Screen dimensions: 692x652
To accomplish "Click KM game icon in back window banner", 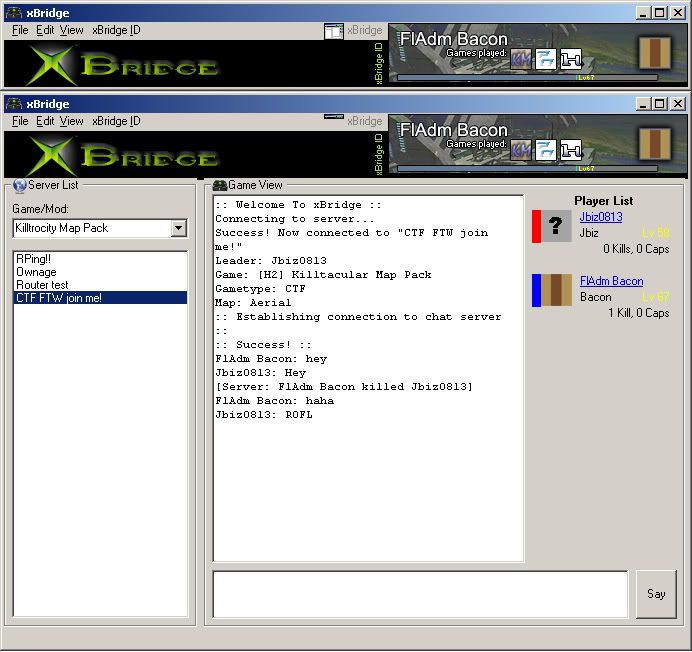I will tap(521, 60).
